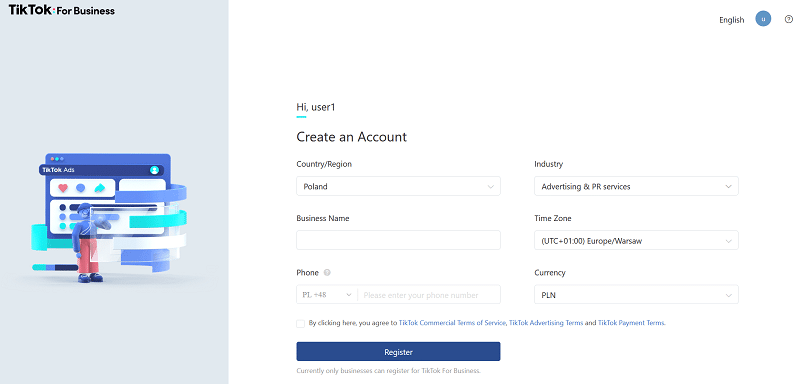Tick the terms agreement checkbox
Screen dimensions: 800x384
pyautogui.click(x=301, y=323)
